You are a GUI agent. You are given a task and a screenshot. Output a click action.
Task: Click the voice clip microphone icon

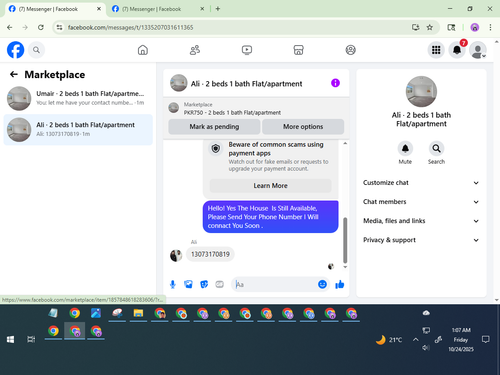point(173,284)
